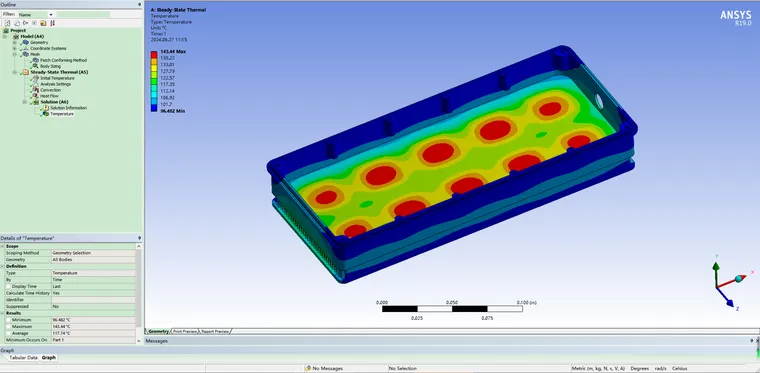This screenshot has width=760, height=373.
Task: Check the Minimum result checkbox
Action: pos(8,320)
